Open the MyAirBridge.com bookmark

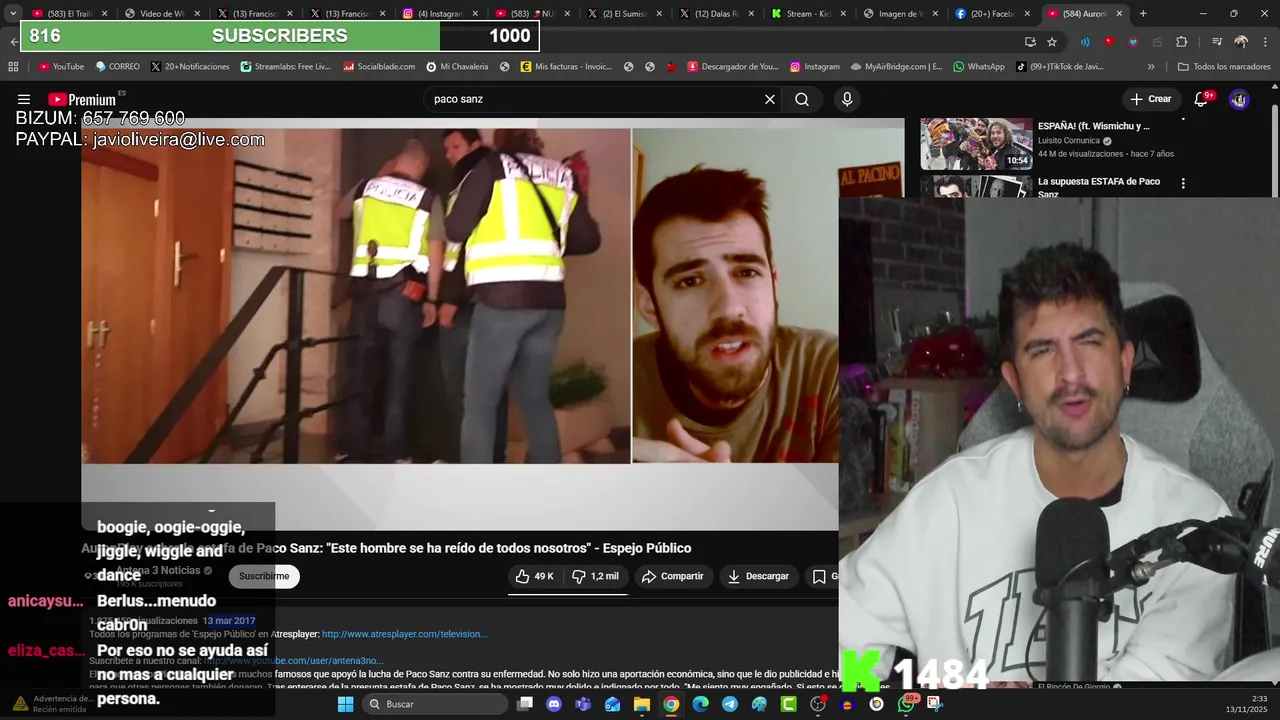pos(896,67)
